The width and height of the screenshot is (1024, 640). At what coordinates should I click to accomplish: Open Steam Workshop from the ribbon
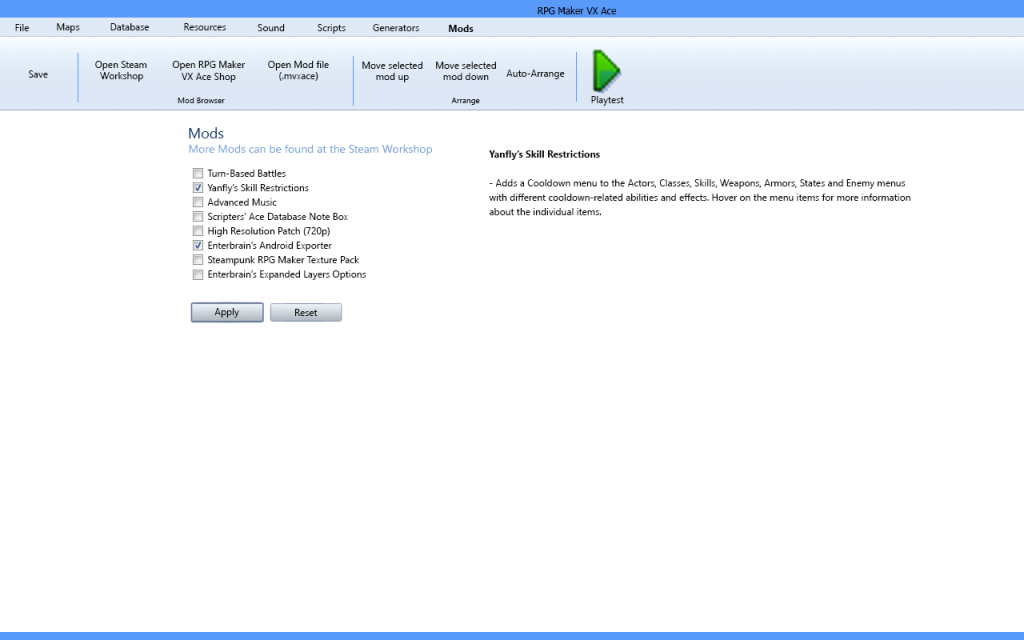(121, 71)
